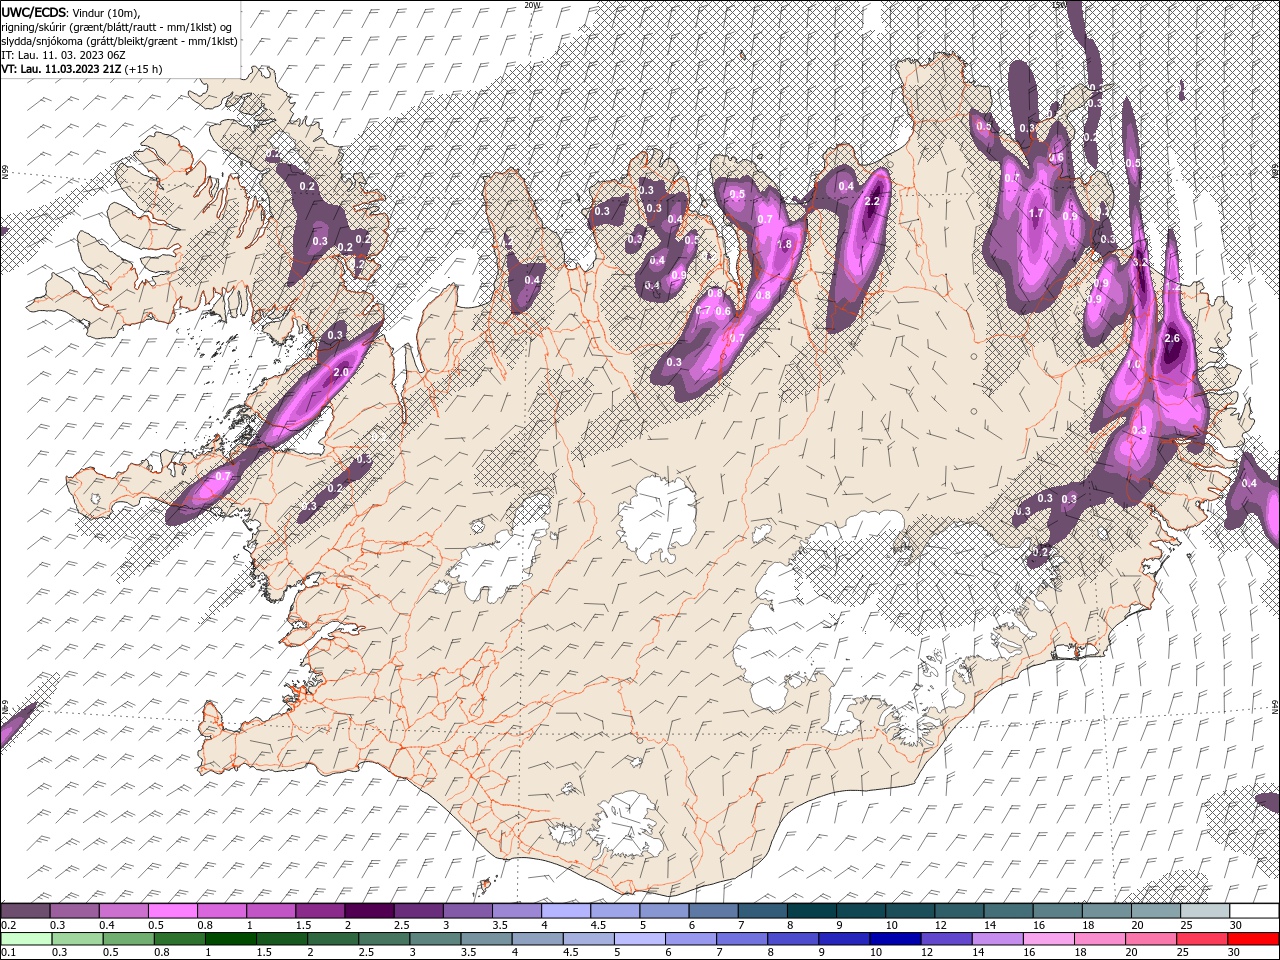1280x960 pixels.
Task: Click the bottom legend swatch between 16 and 18
Action: click(1048, 938)
